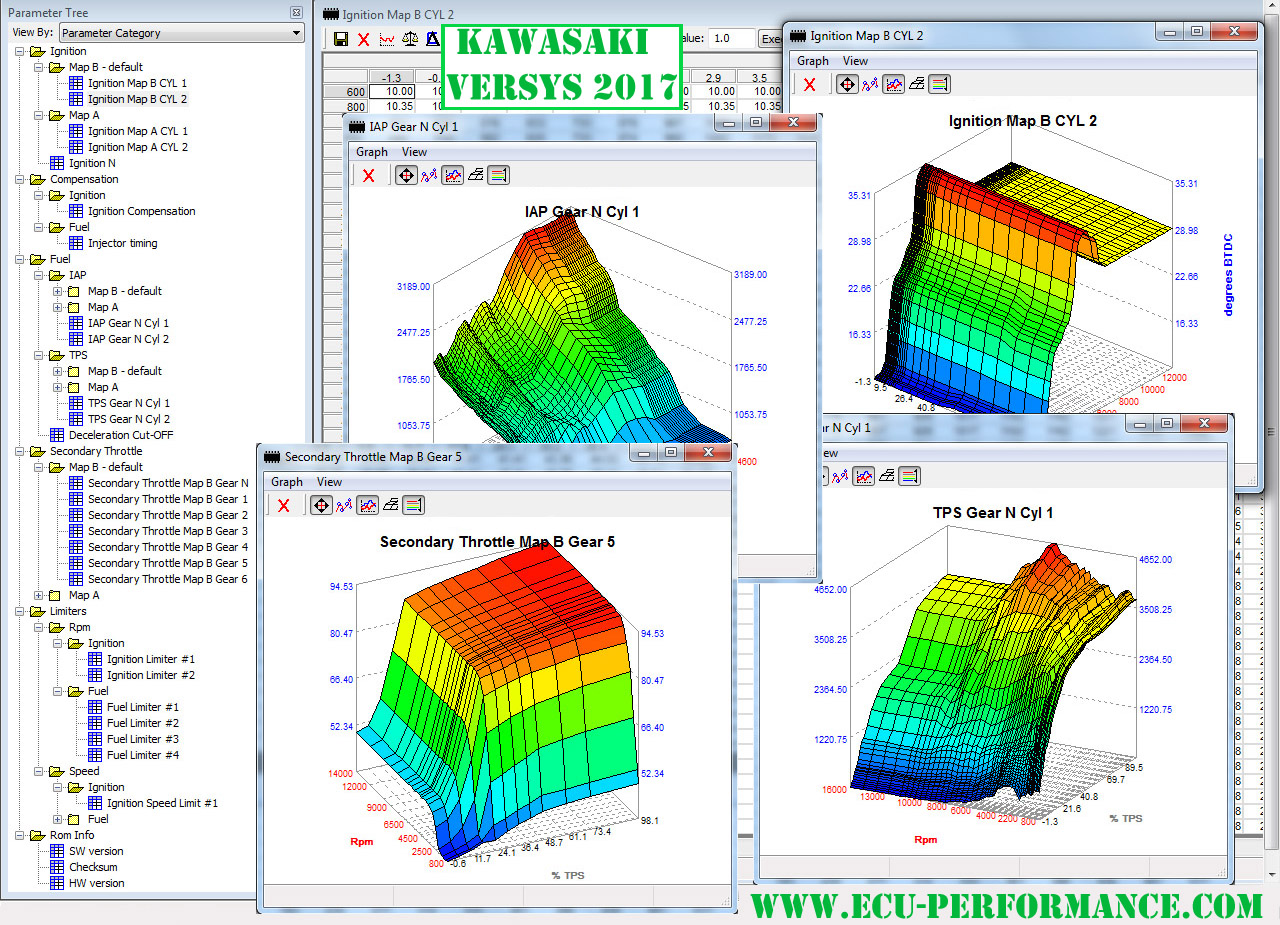Click the balance scale icon in main toolbar

click(x=410, y=39)
